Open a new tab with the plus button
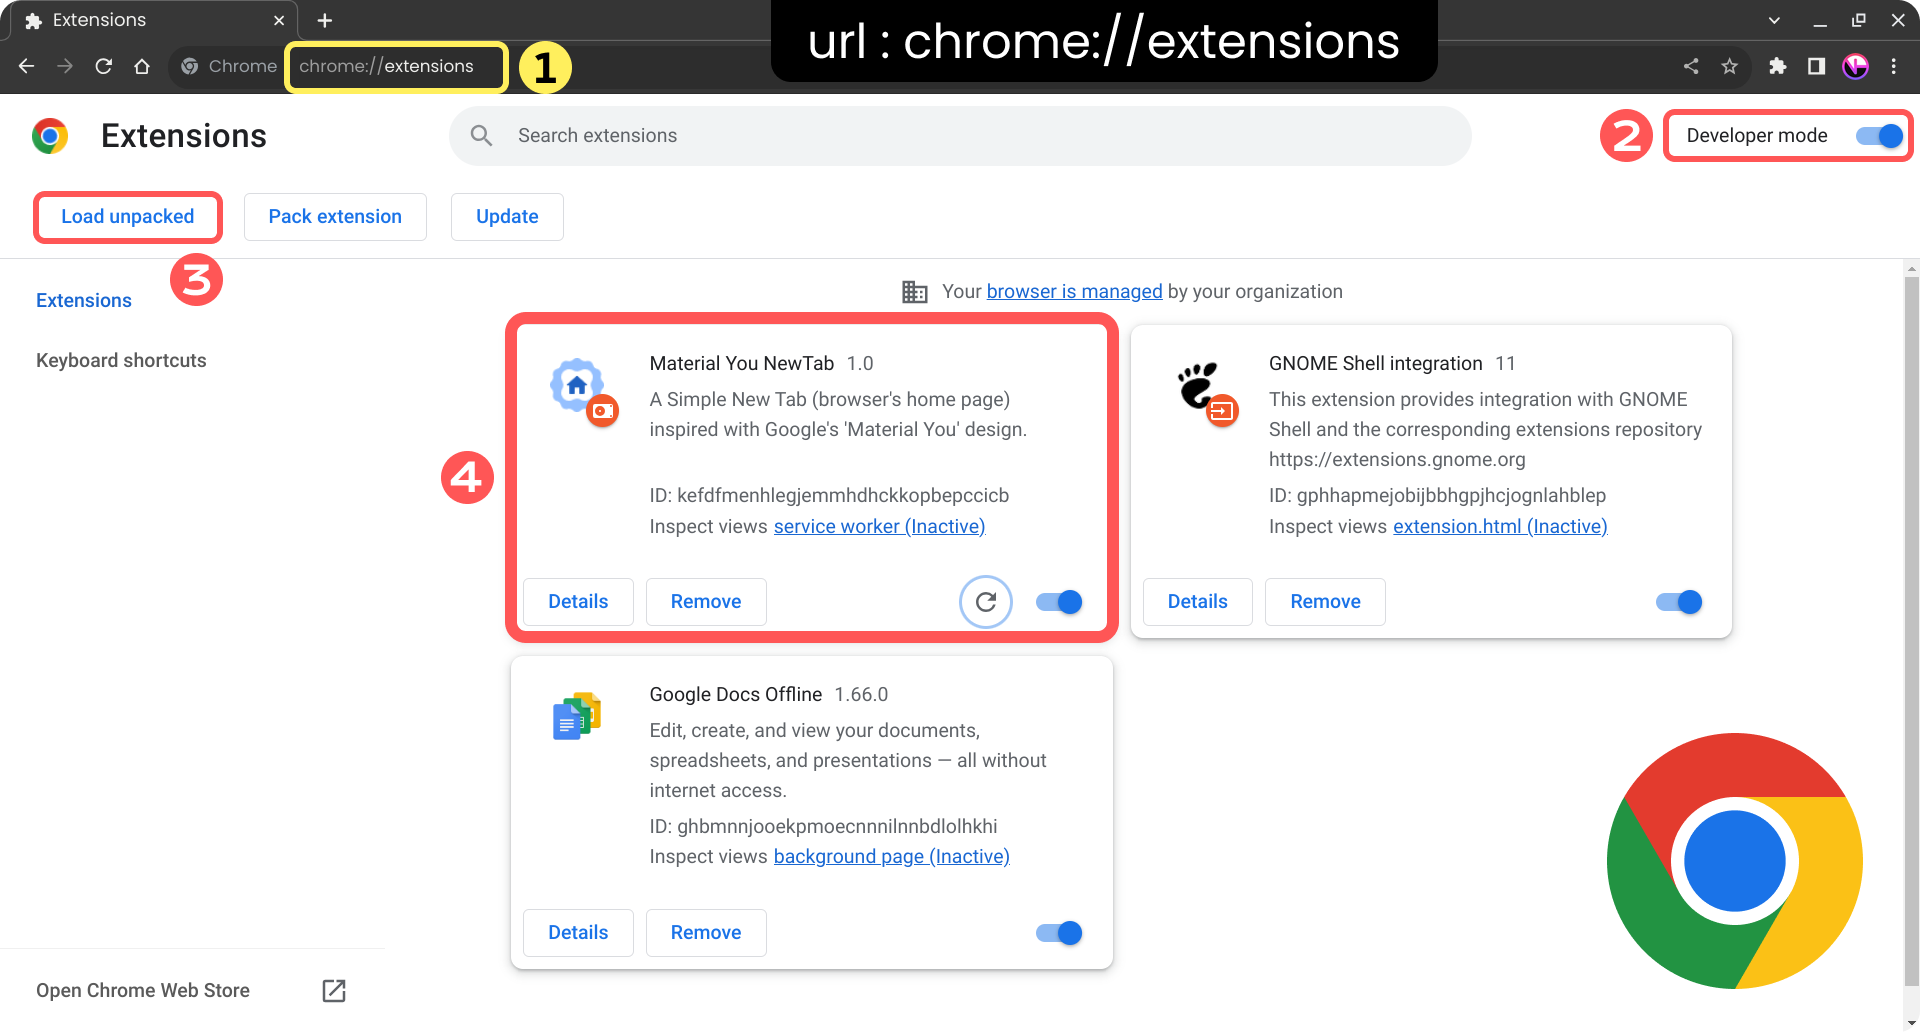The image size is (1920, 1032). coord(325,20)
